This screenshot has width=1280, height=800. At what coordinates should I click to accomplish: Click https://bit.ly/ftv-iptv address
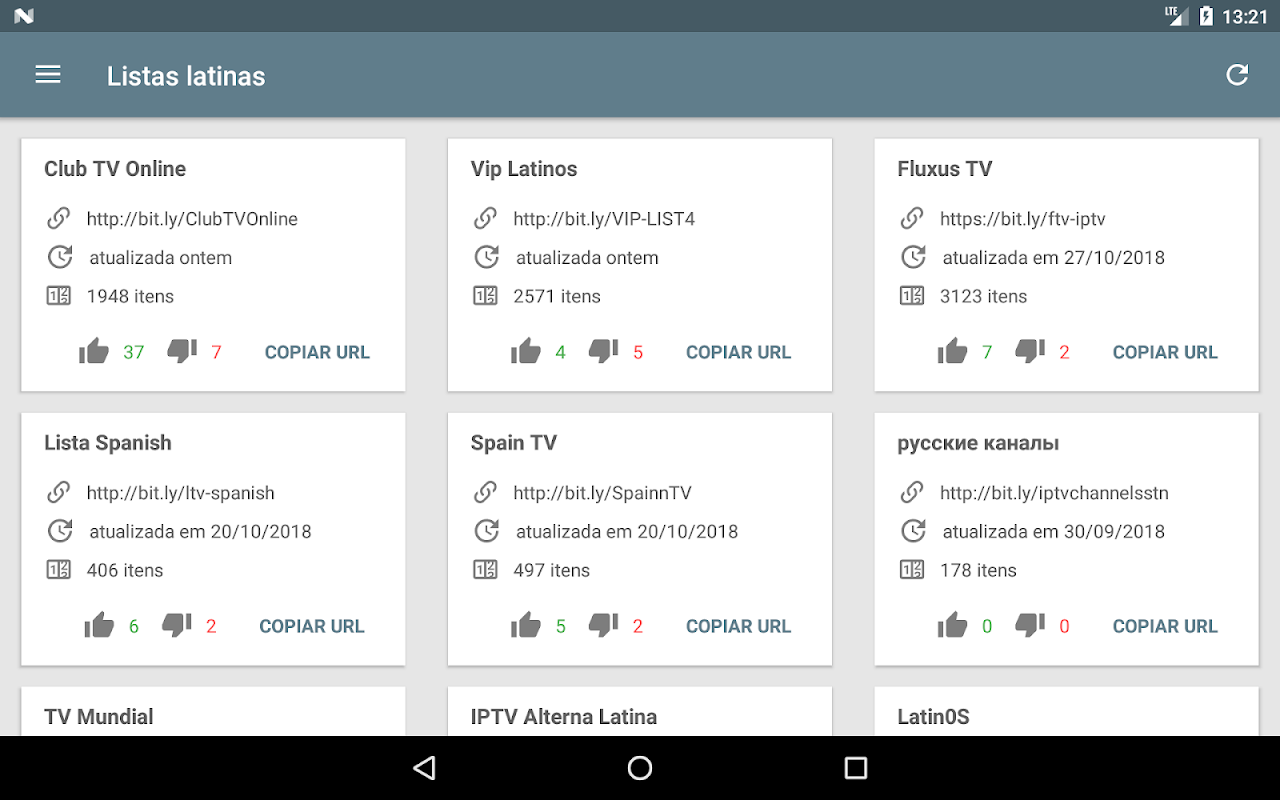click(x=1022, y=219)
